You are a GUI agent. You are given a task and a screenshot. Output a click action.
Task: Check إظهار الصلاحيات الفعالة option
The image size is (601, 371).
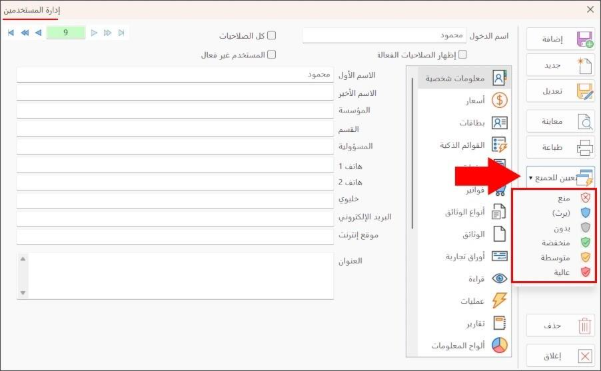pos(463,55)
